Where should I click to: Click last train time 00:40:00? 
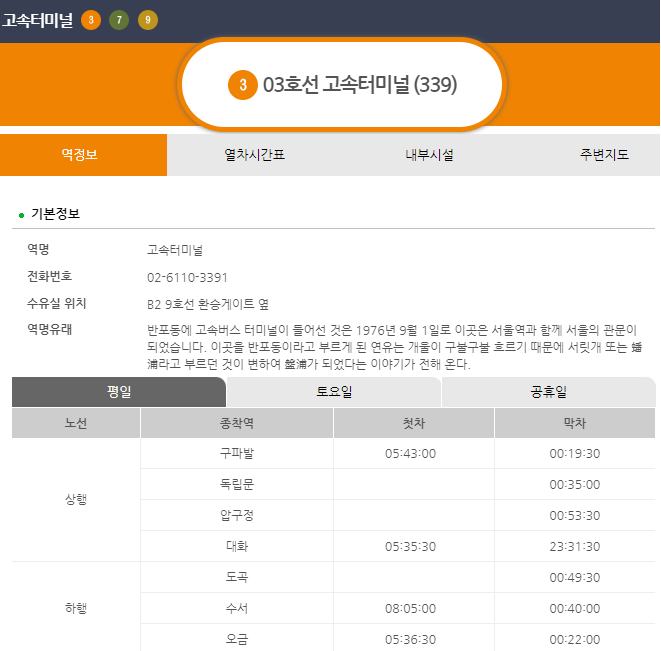pos(575,608)
